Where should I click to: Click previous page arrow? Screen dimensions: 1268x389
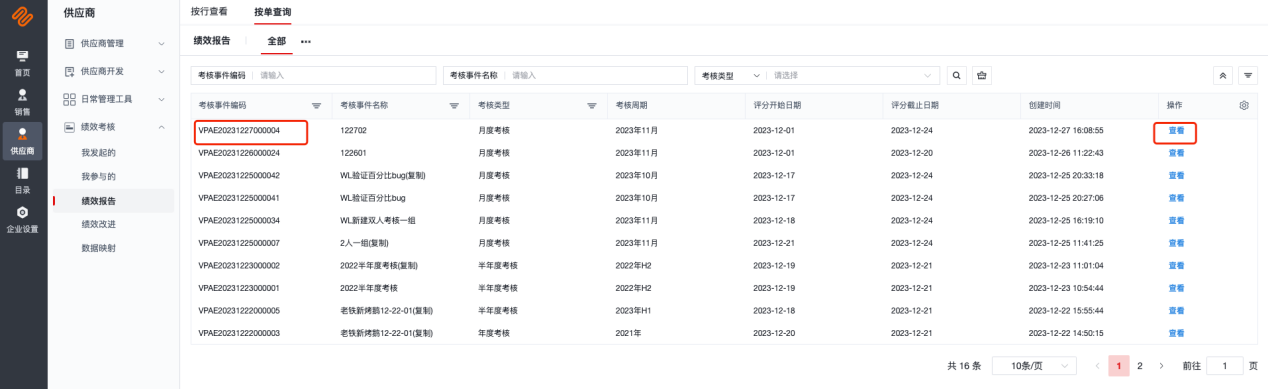1098,366
